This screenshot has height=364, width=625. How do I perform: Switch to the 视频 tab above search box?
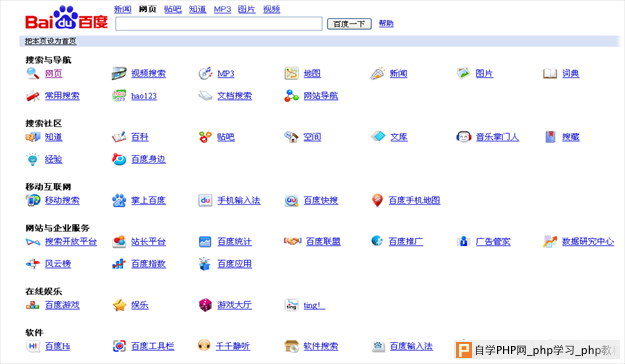(271, 9)
